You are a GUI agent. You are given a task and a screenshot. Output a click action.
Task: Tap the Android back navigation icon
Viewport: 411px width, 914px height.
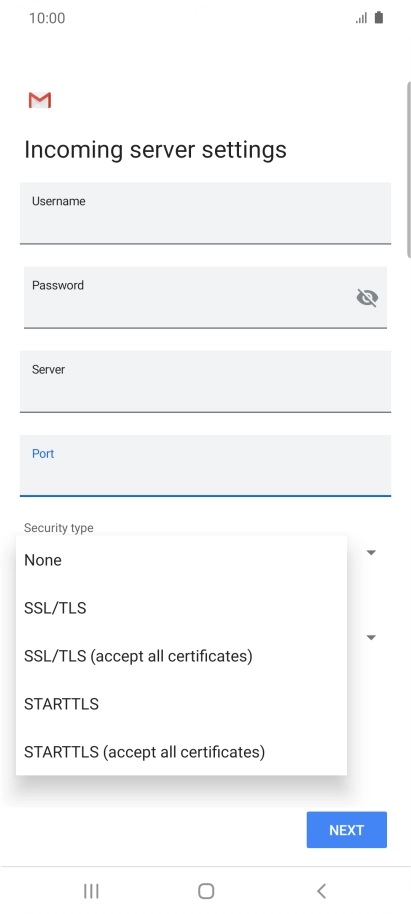tap(321, 891)
